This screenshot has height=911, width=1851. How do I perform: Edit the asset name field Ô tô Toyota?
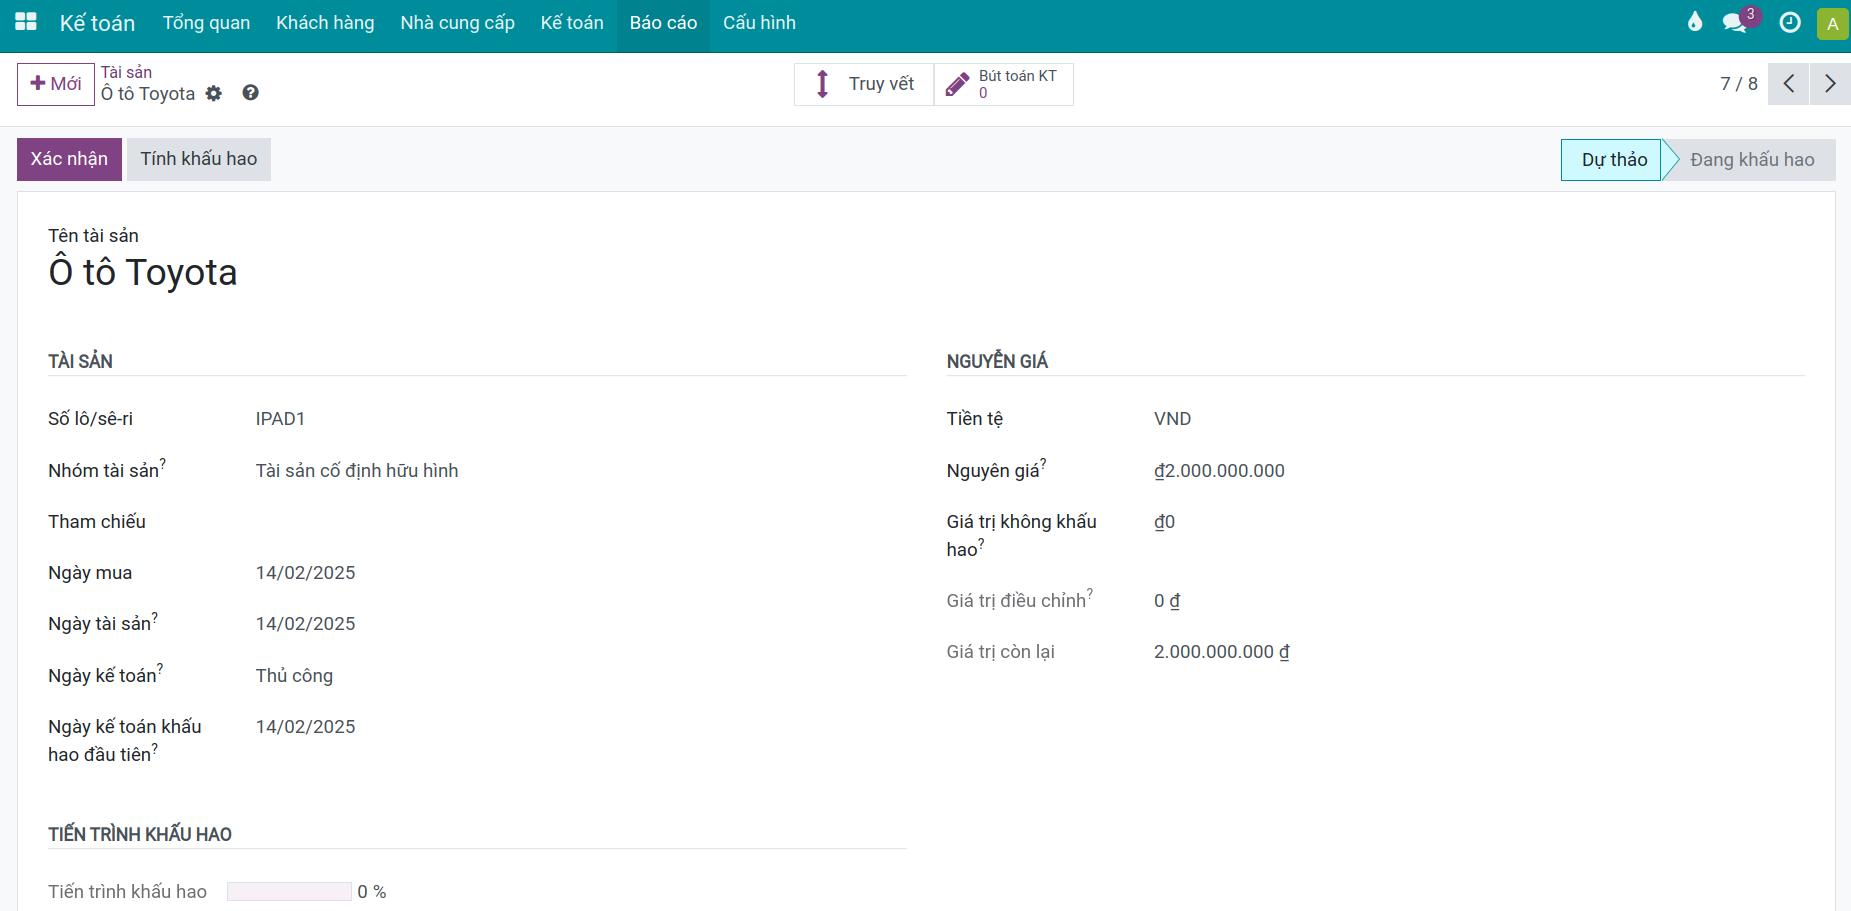tap(143, 273)
